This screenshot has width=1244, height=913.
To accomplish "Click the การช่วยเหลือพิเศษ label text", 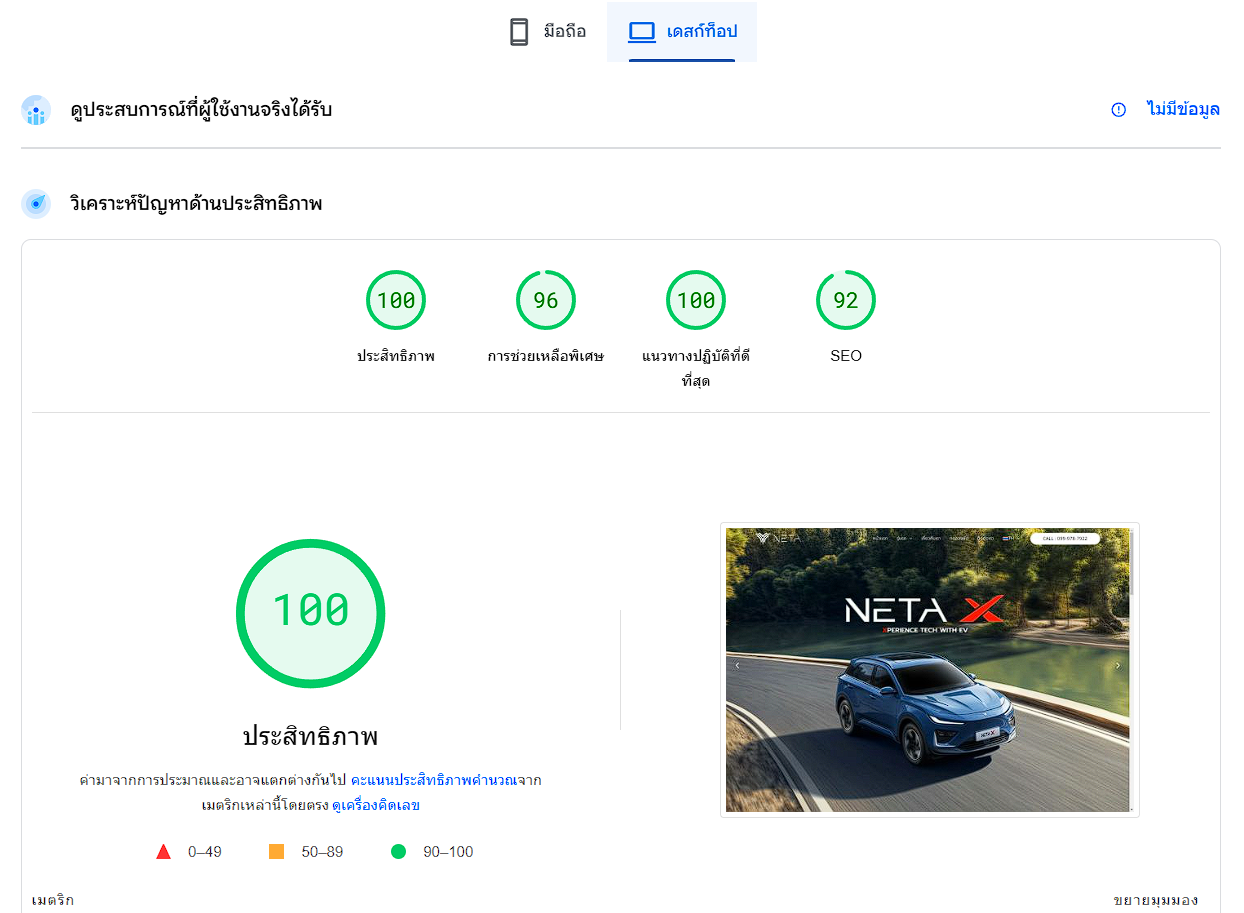I will pyautogui.click(x=546, y=356).
